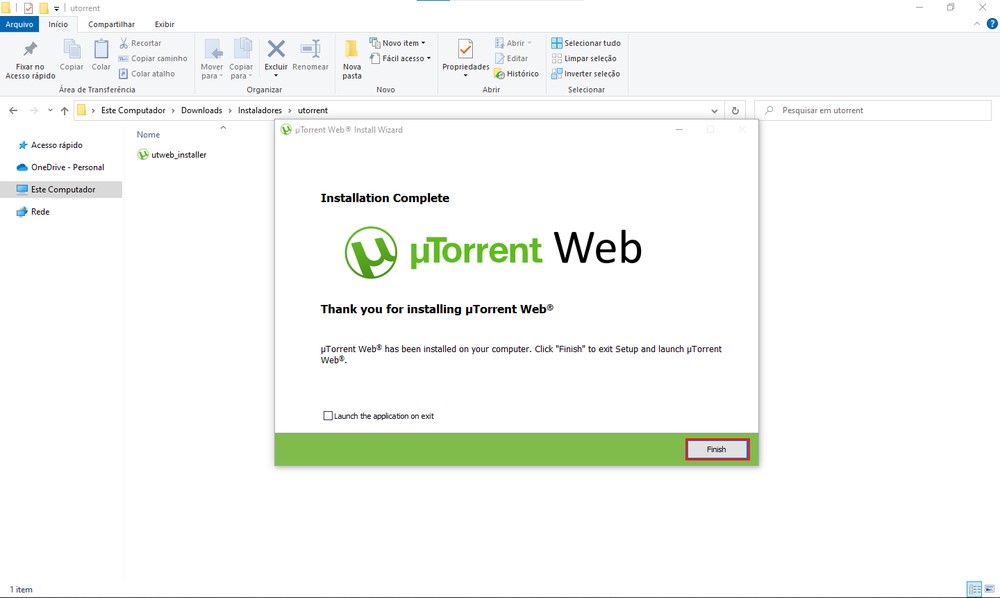
Task: Navigate to Downloads via the breadcrumb
Action: click(202, 110)
